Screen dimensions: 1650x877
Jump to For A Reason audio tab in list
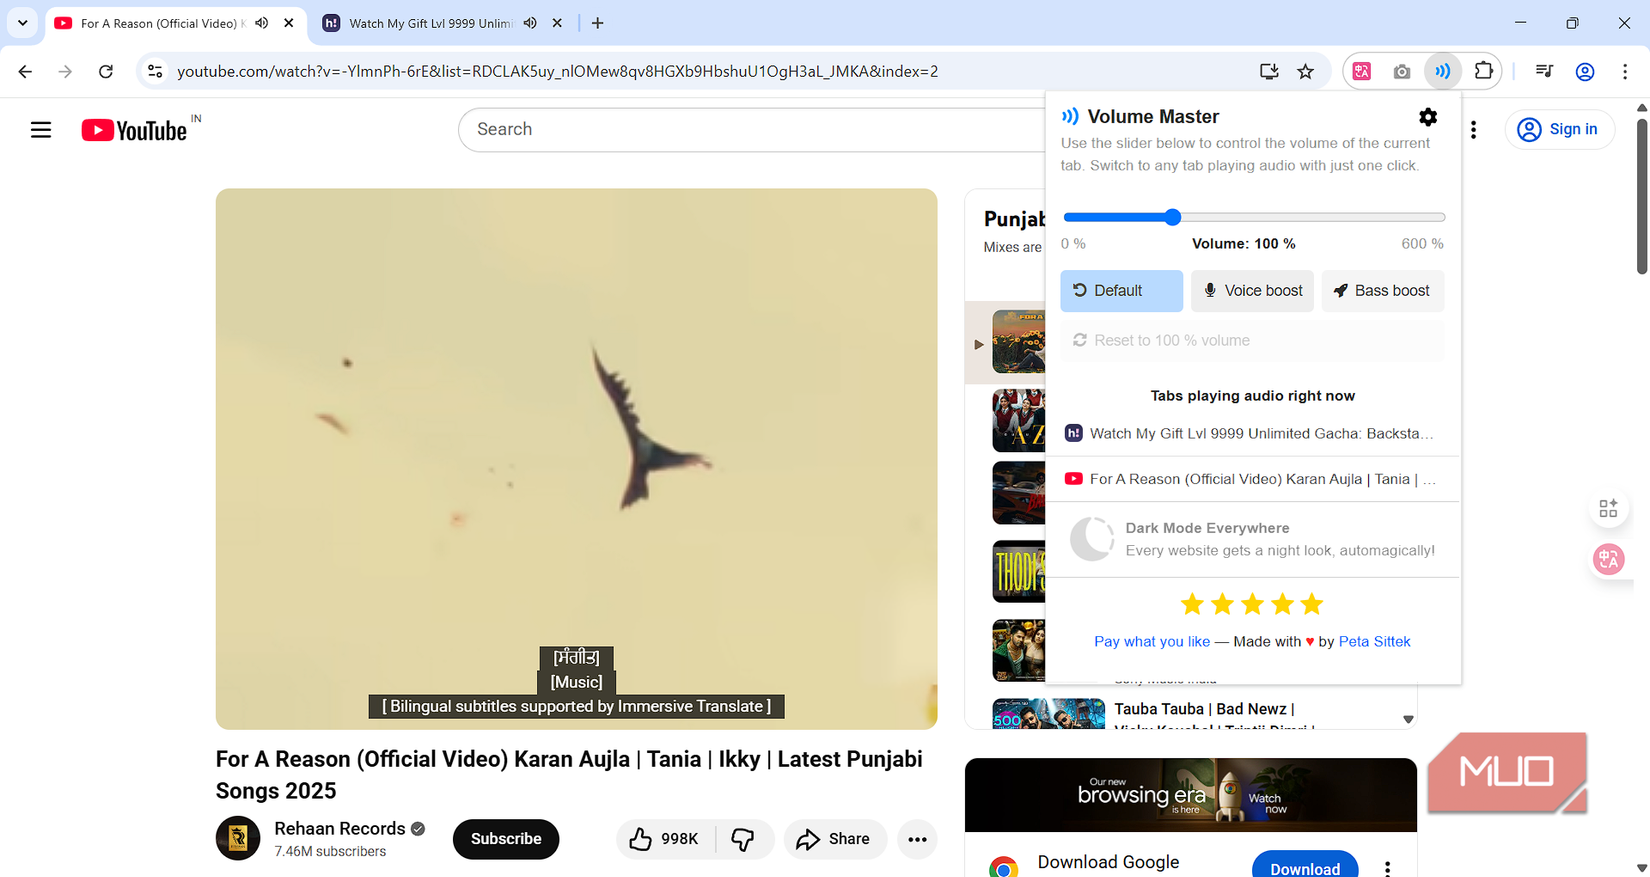pyautogui.click(x=1252, y=479)
